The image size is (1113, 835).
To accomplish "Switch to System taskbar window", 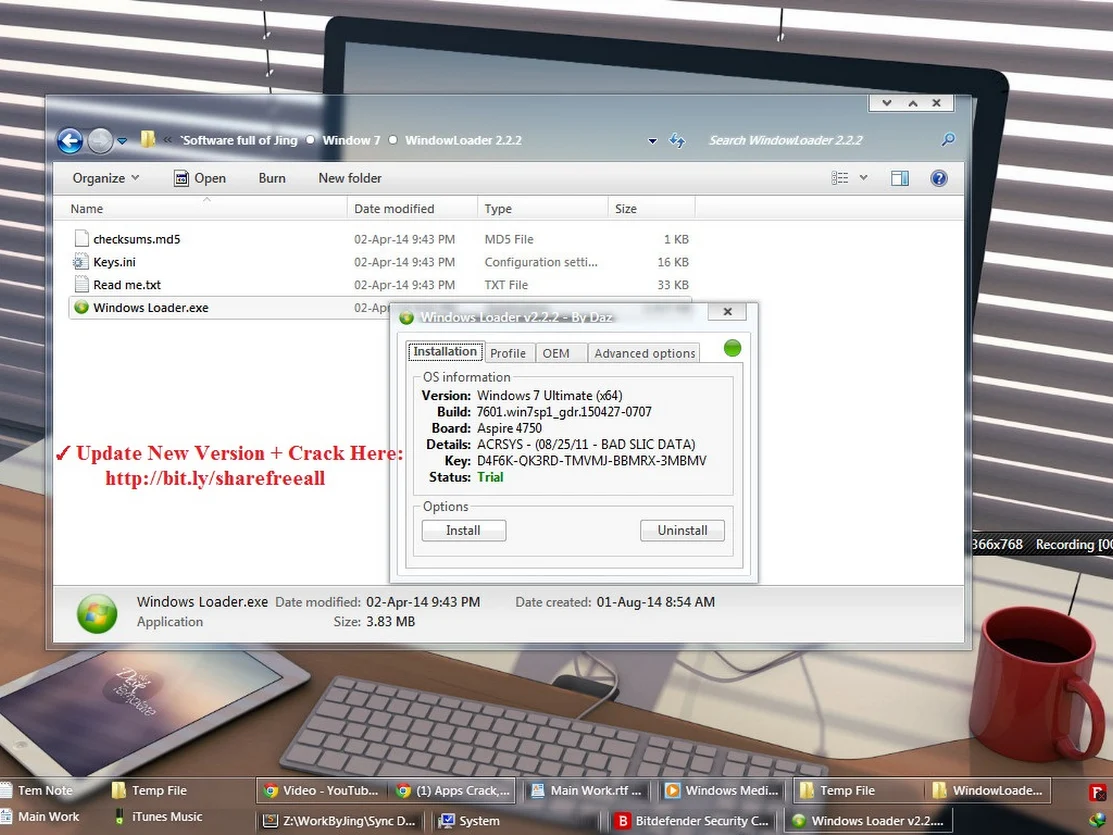I will pyautogui.click(x=517, y=821).
